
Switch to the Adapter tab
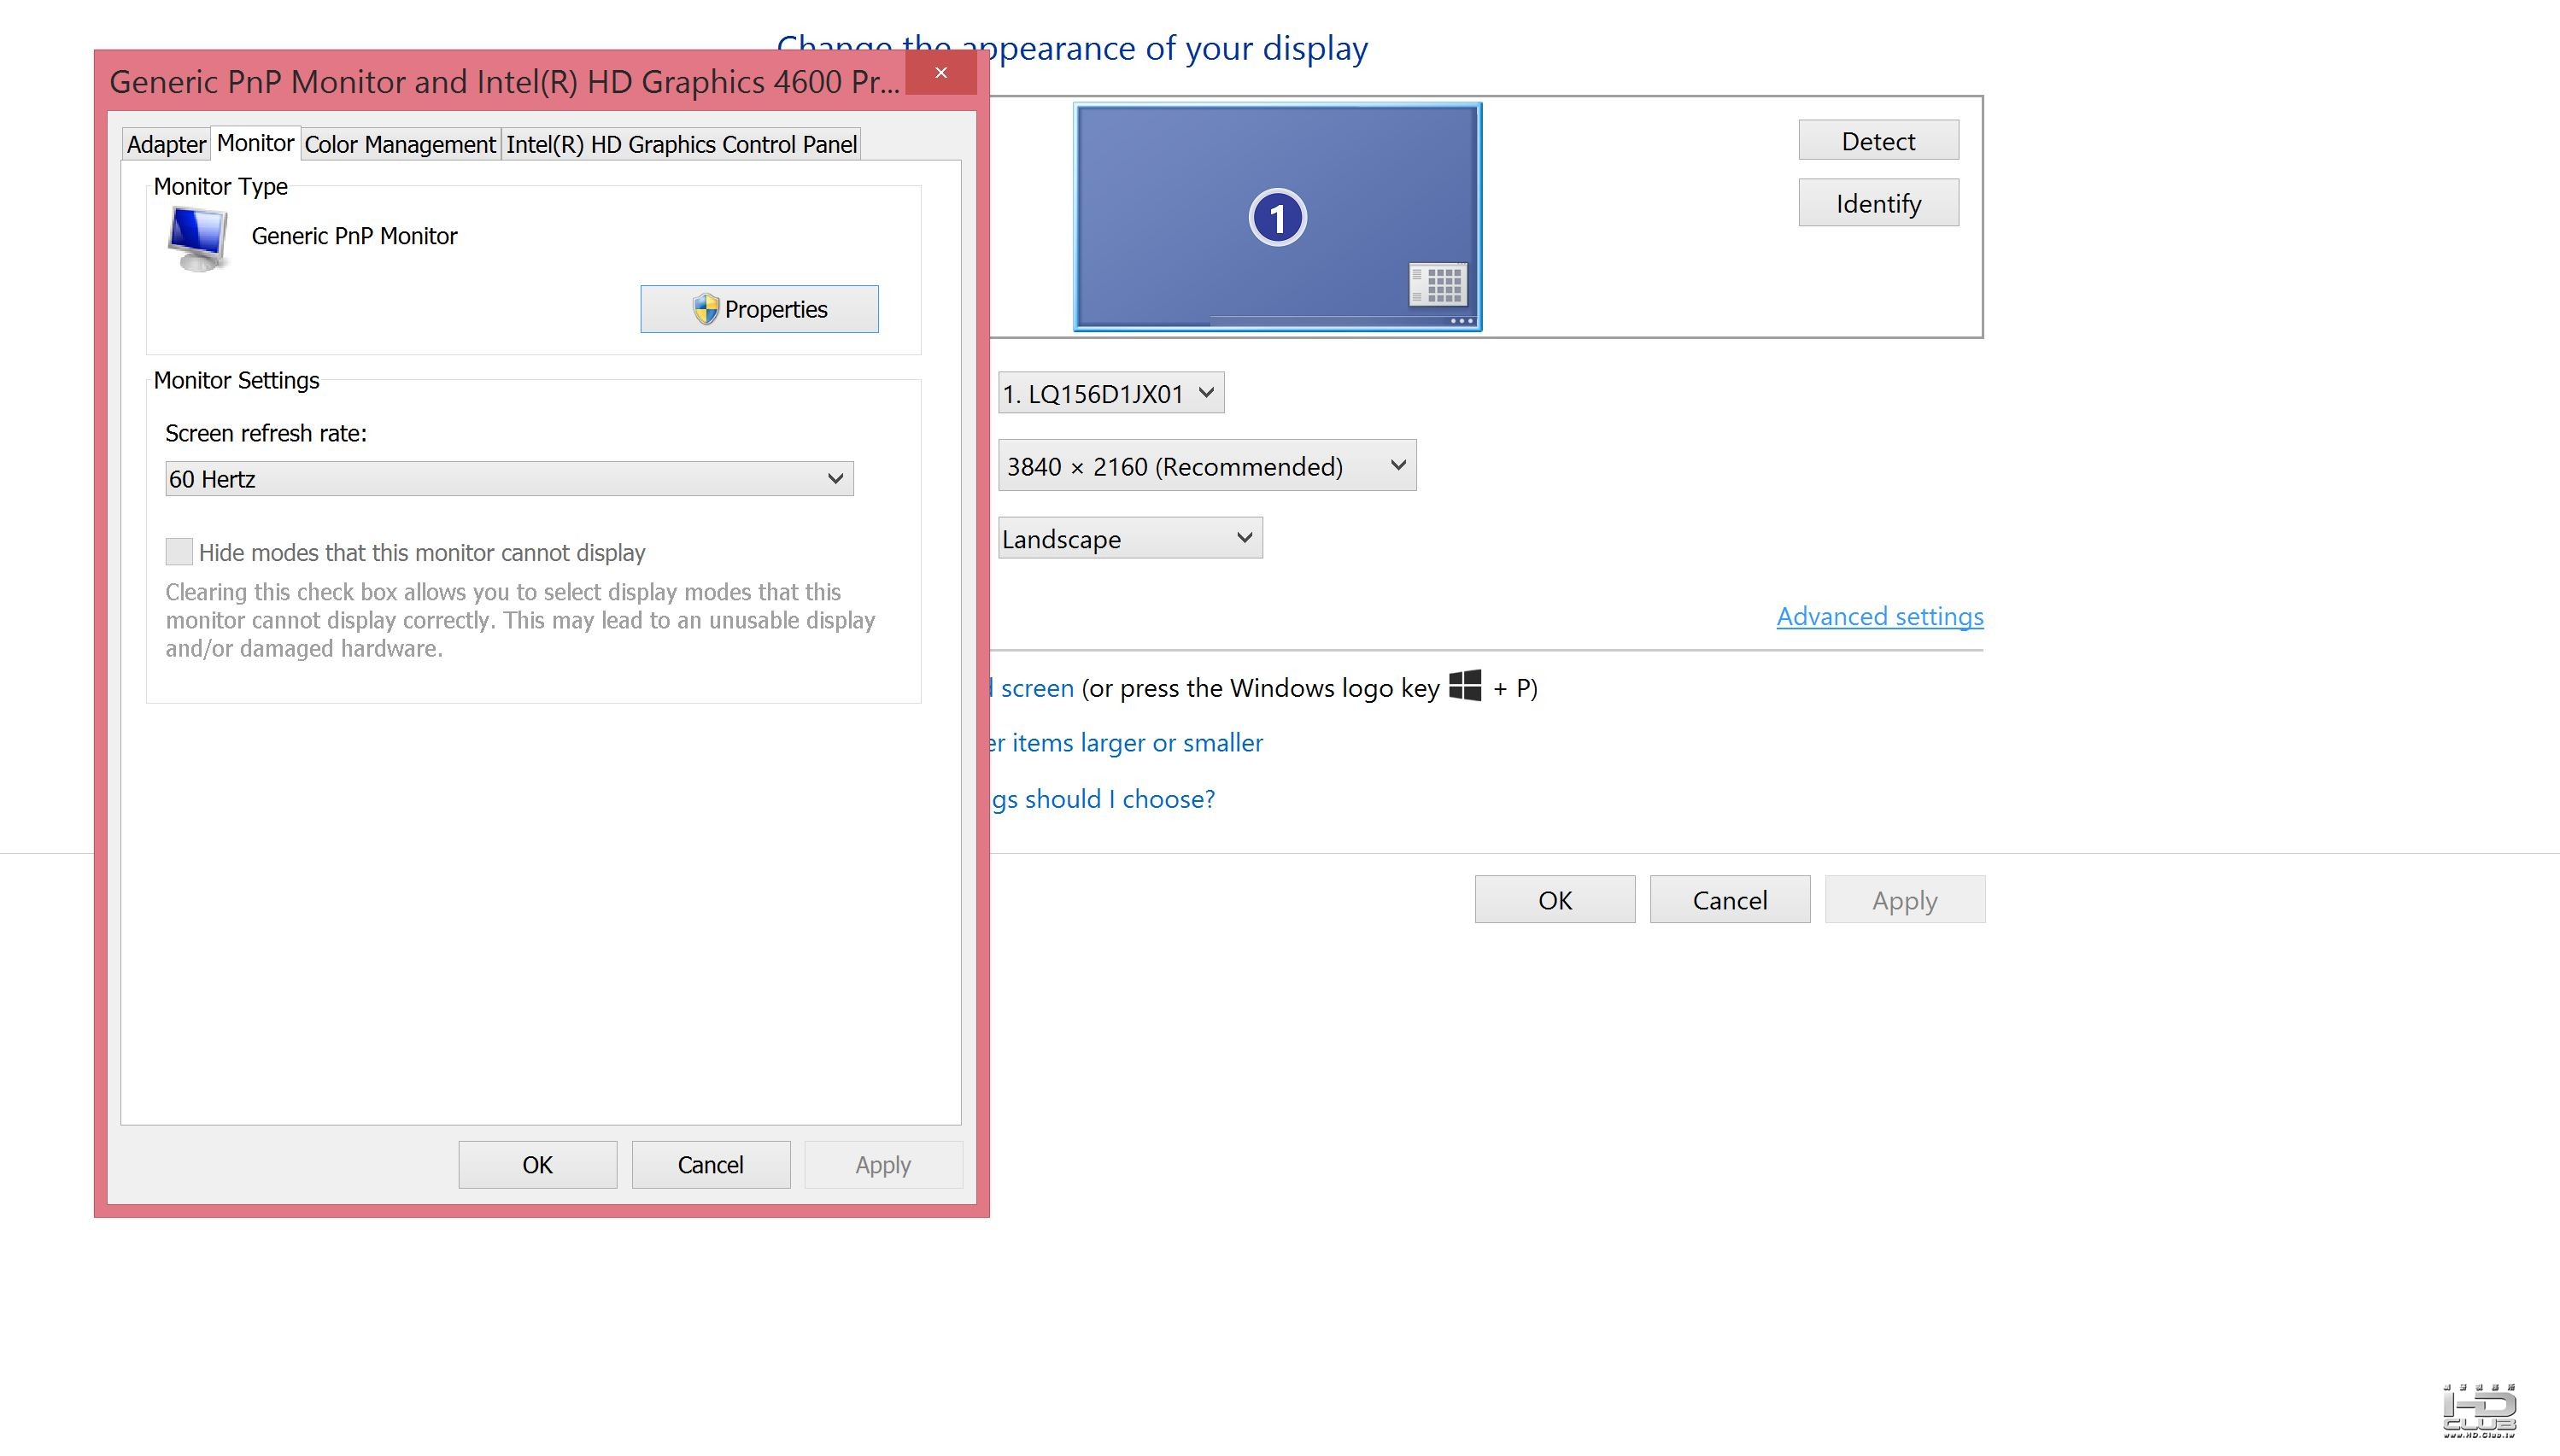pyautogui.click(x=165, y=145)
